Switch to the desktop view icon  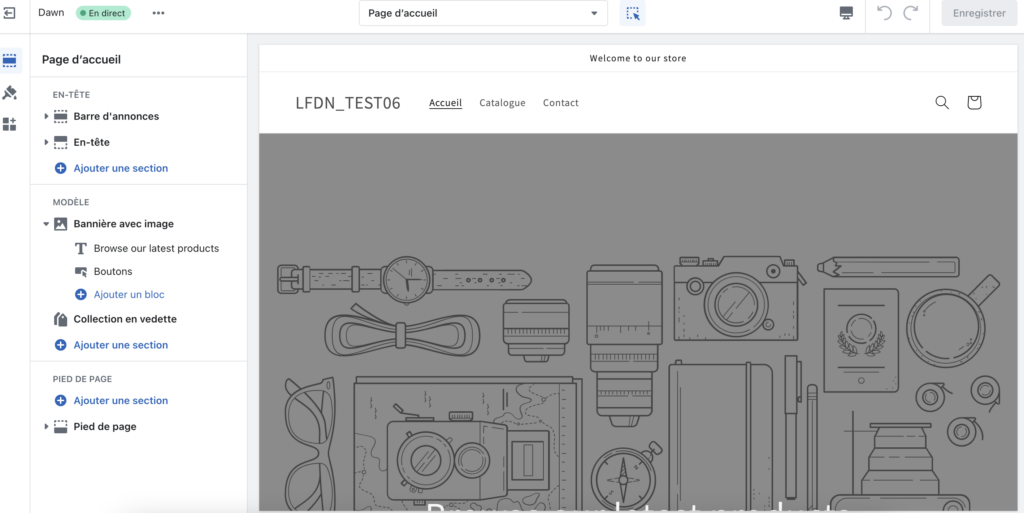(846, 13)
